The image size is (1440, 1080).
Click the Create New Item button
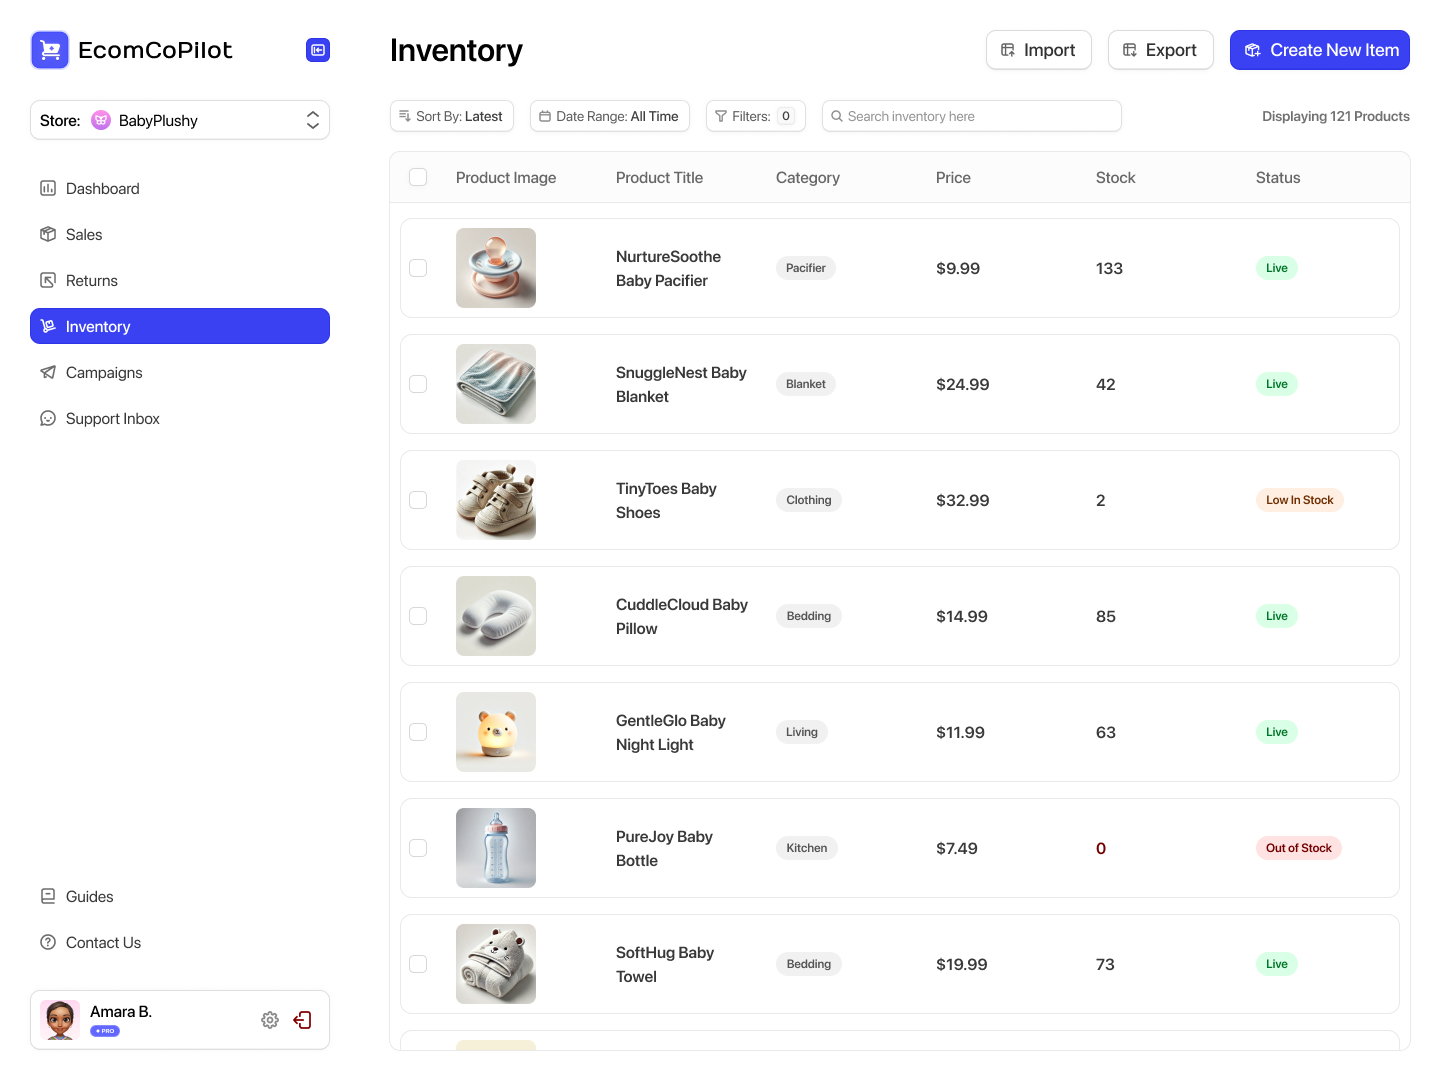[x=1319, y=49]
